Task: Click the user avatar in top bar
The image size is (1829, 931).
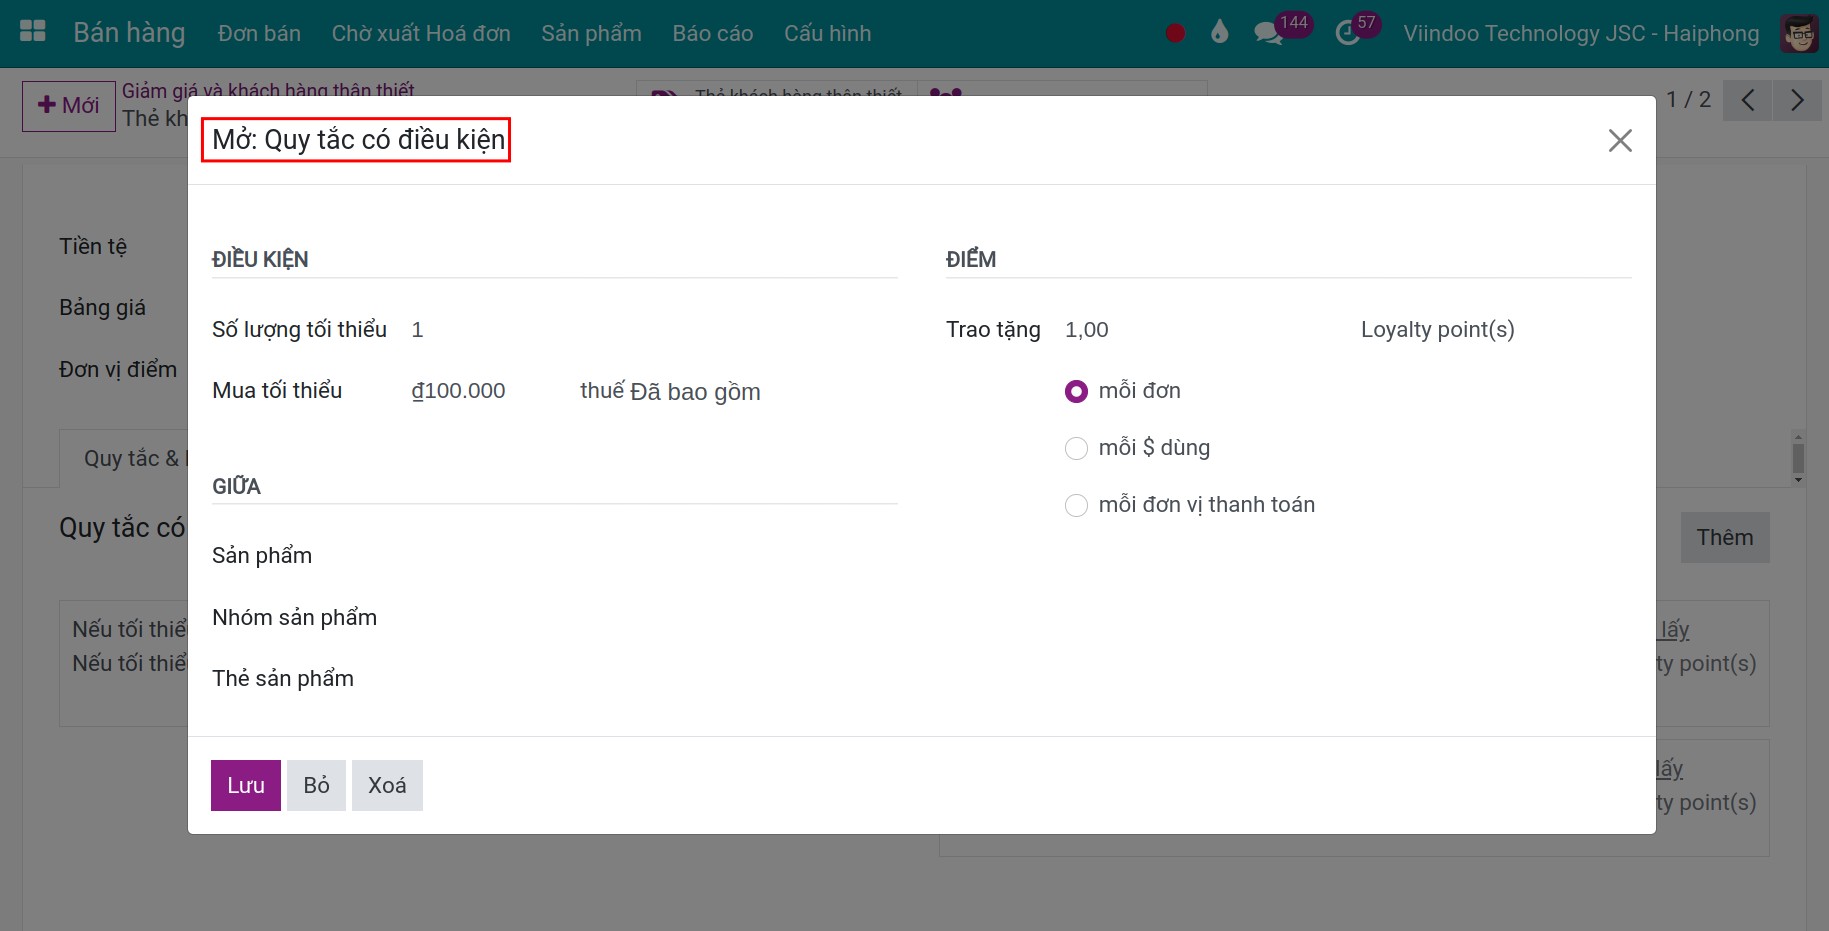Action: click(x=1799, y=34)
